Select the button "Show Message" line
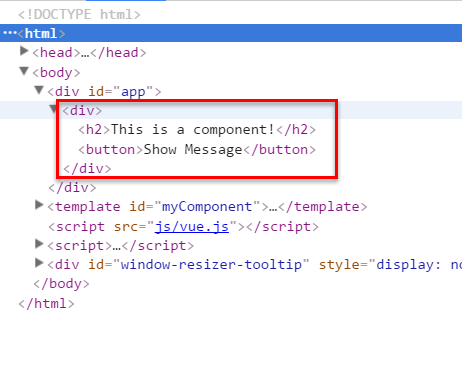 [x=197, y=150]
